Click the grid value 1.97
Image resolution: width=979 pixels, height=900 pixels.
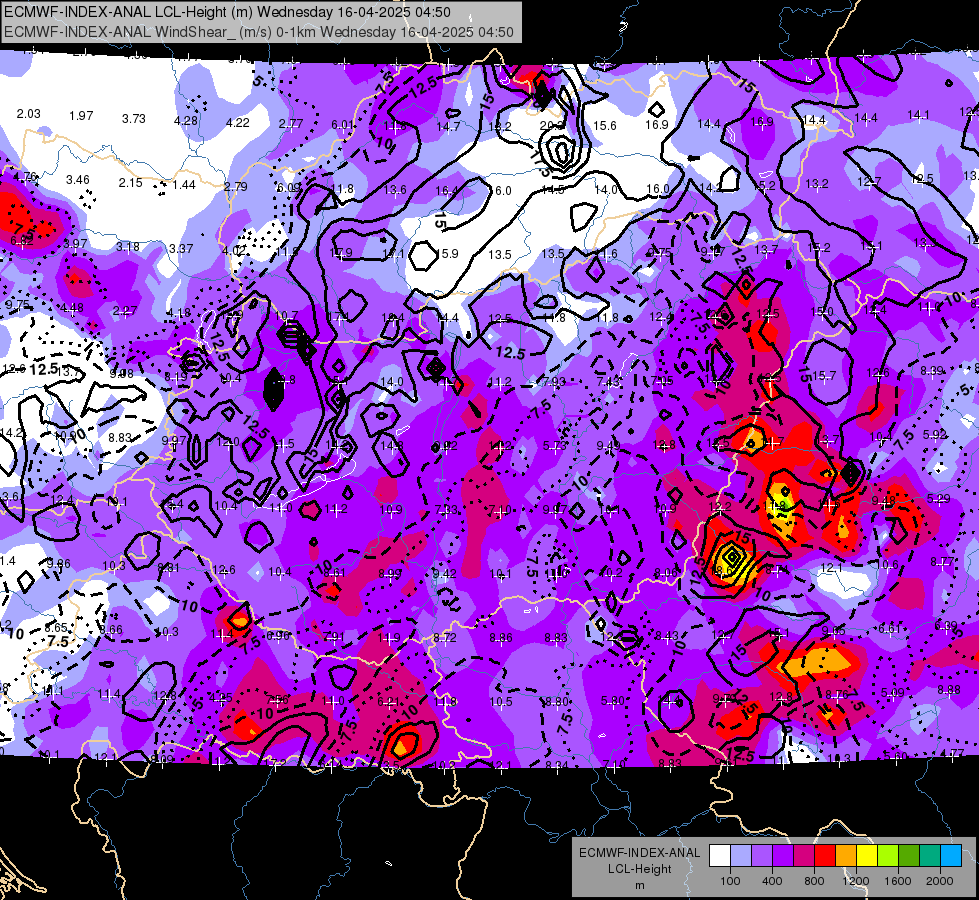[x=81, y=116]
